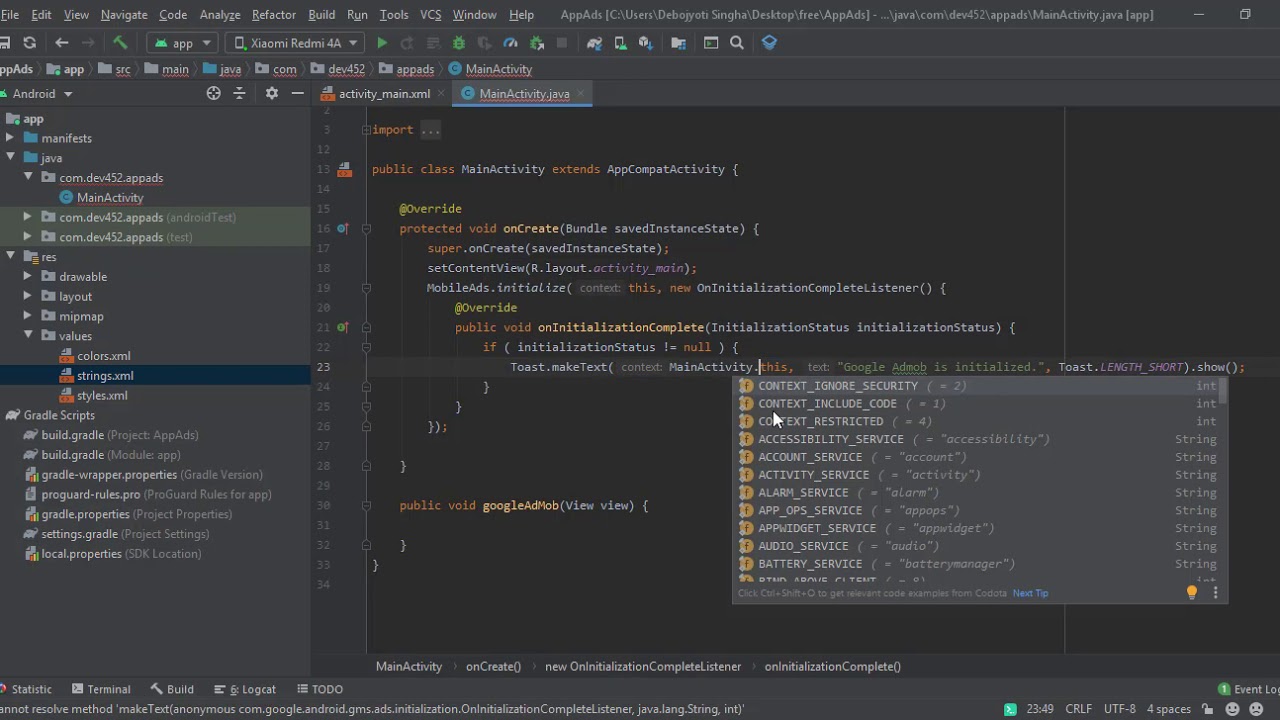
Task: Click the related XML file gutter icon on line 13
Action: coord(344,169)
